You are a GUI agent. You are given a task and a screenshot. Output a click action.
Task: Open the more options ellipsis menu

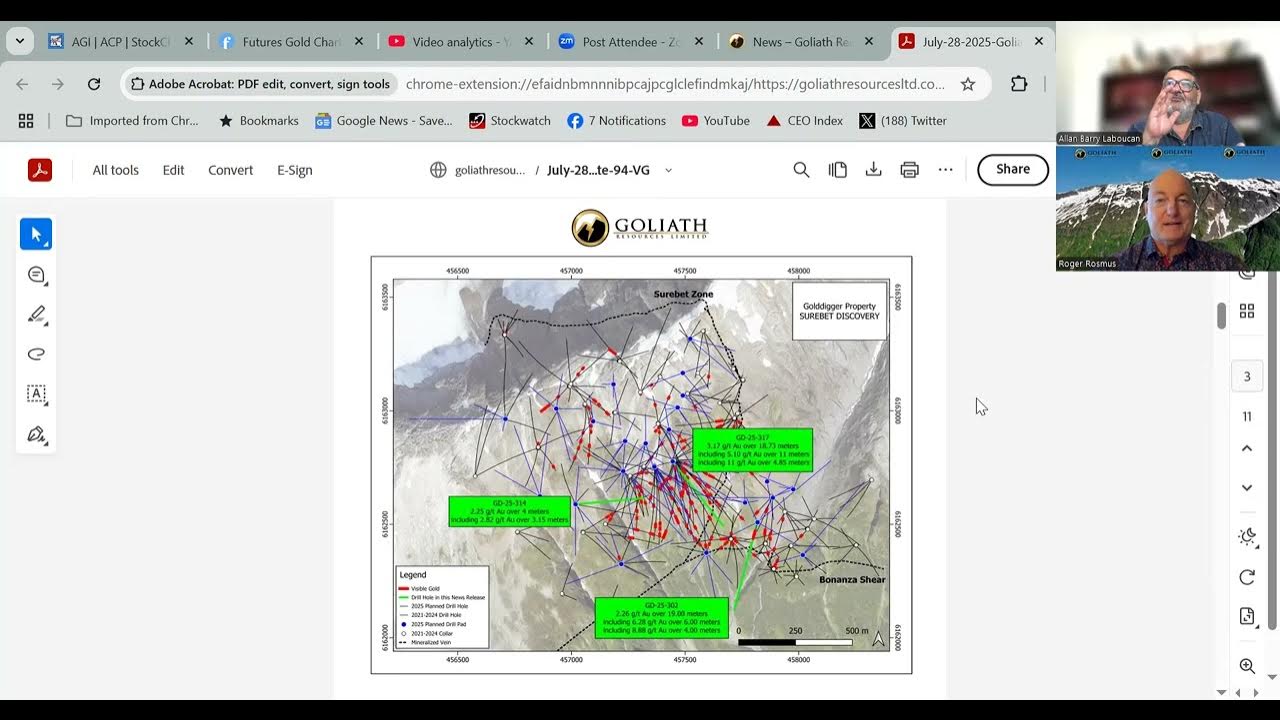[x=945, y=170]
